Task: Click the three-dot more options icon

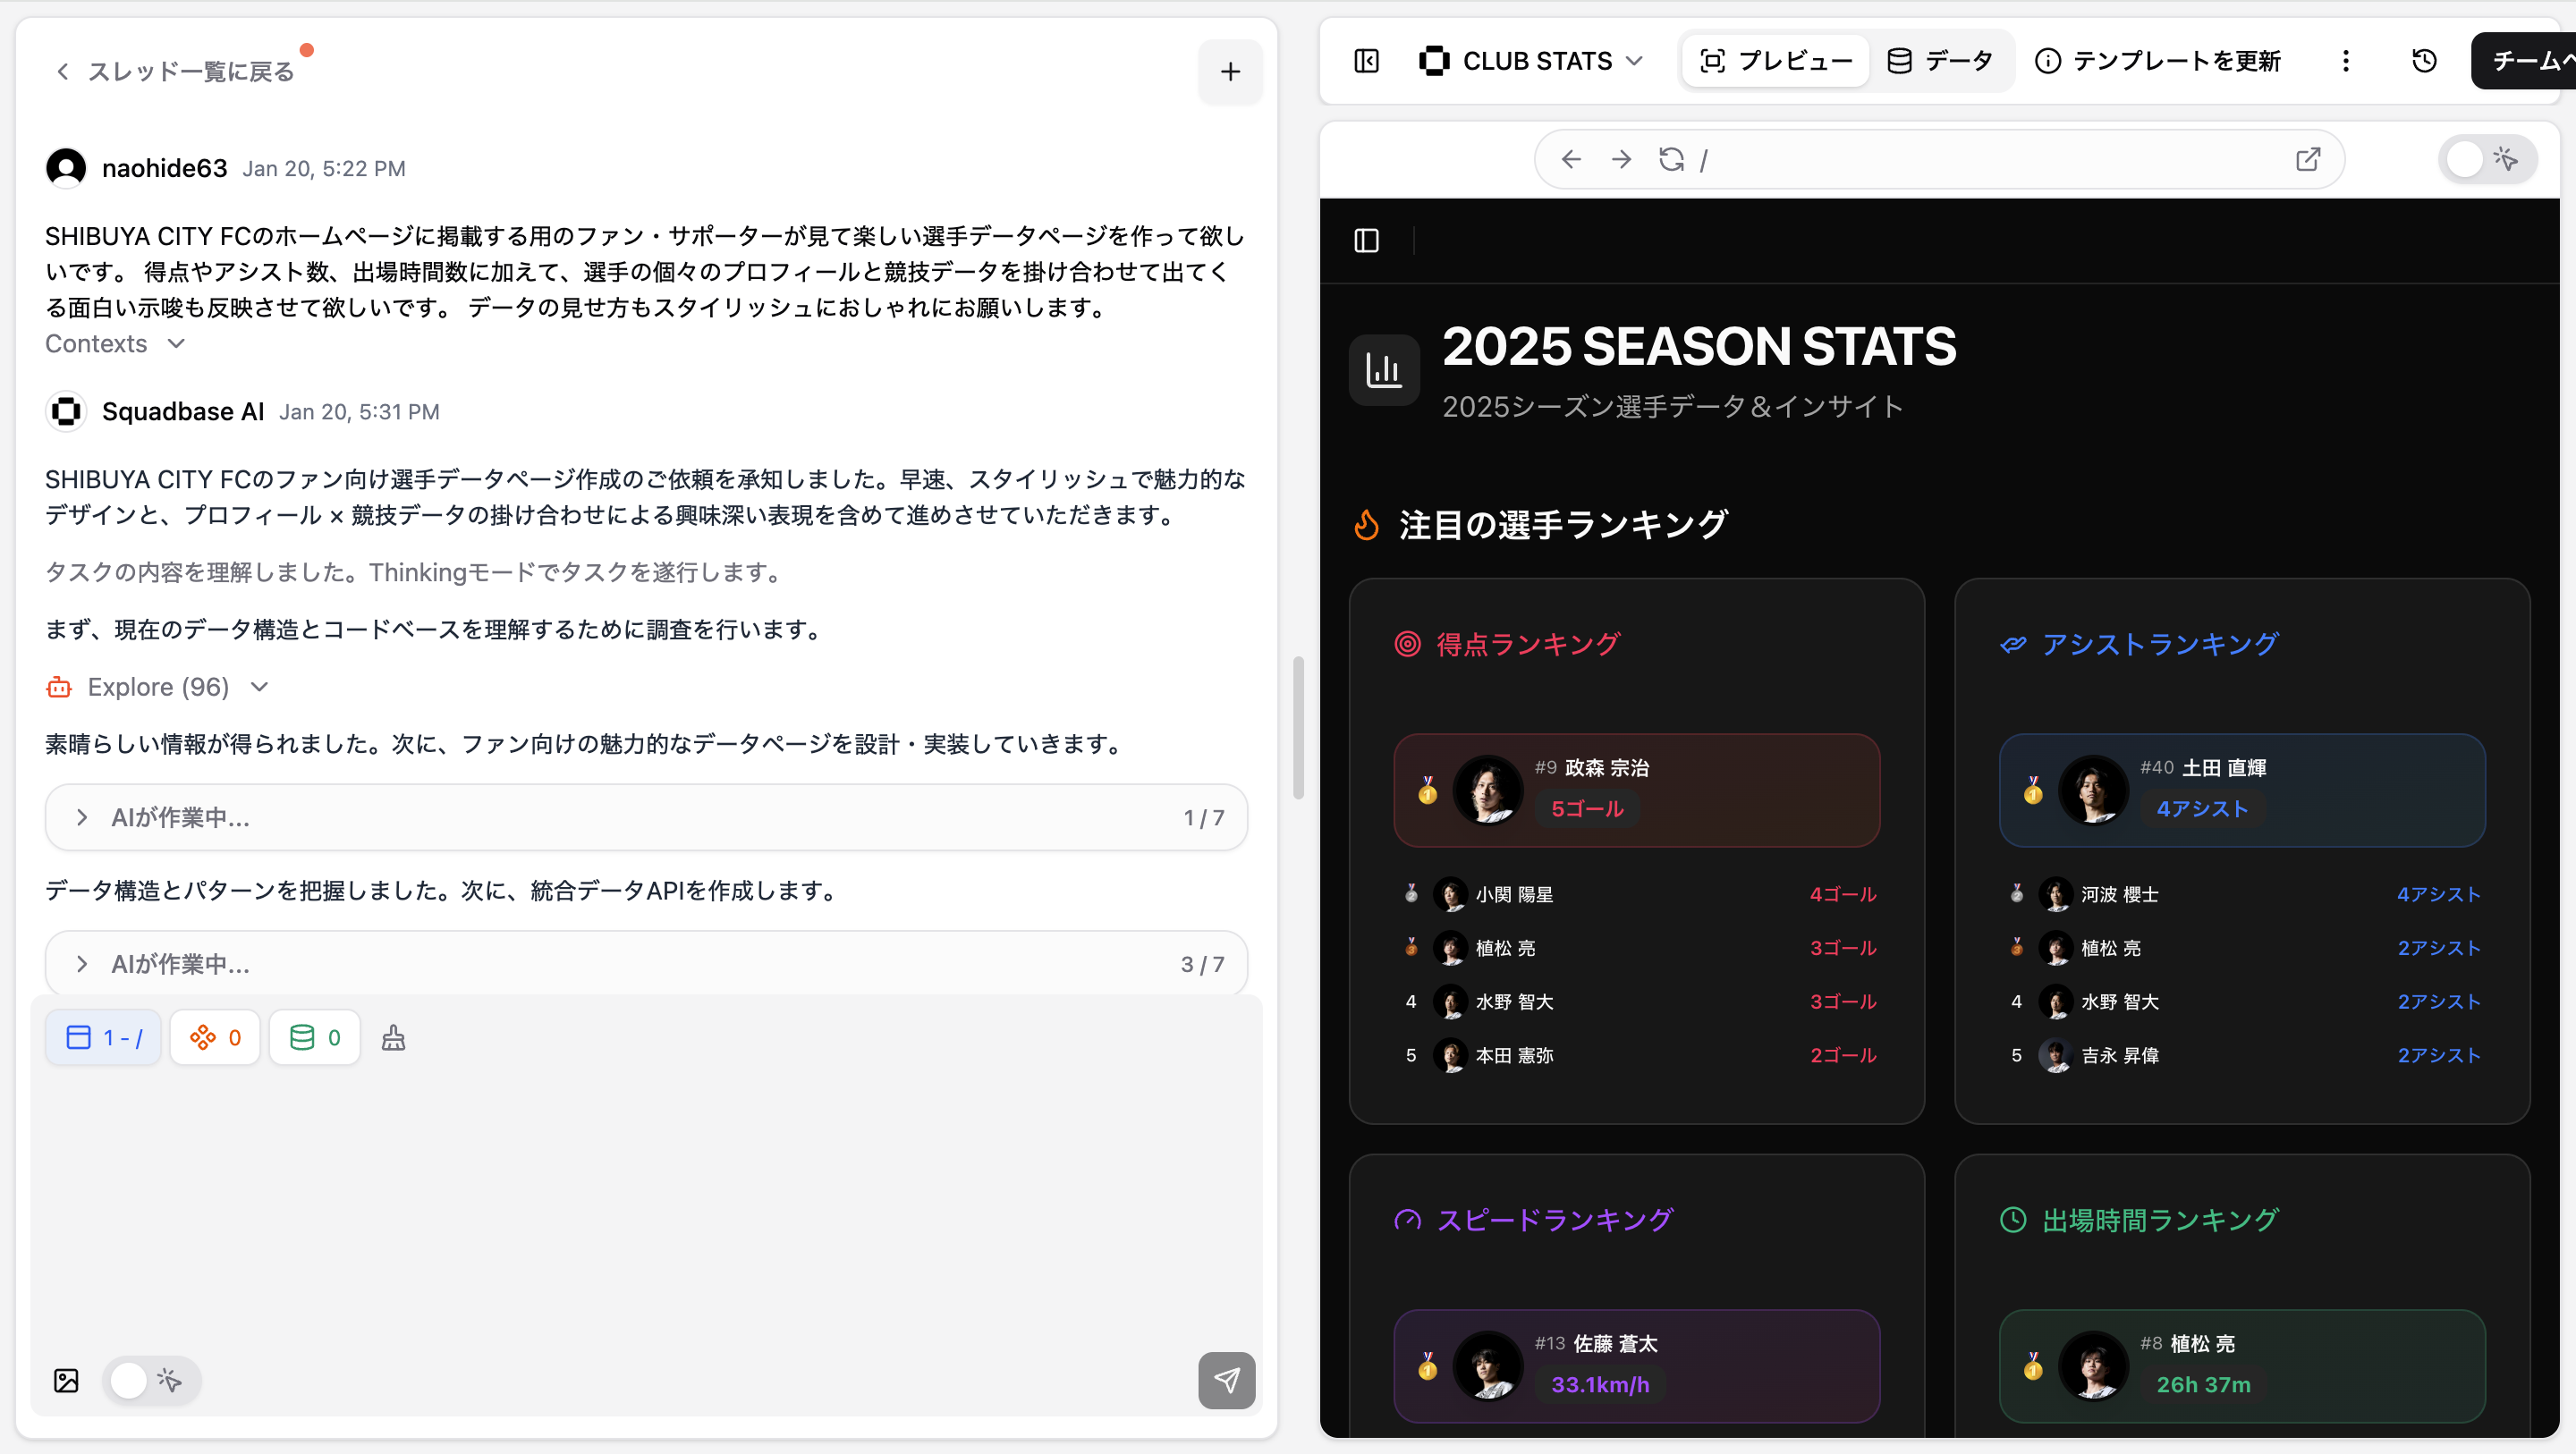Action: [x=2346, y=61]
